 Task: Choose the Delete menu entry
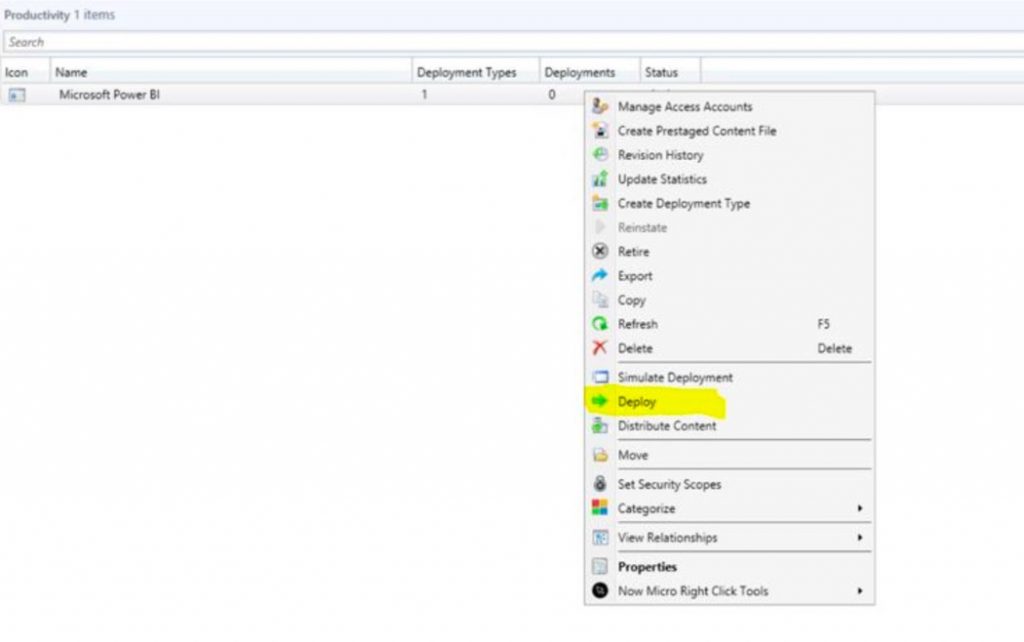click(635, 348)
